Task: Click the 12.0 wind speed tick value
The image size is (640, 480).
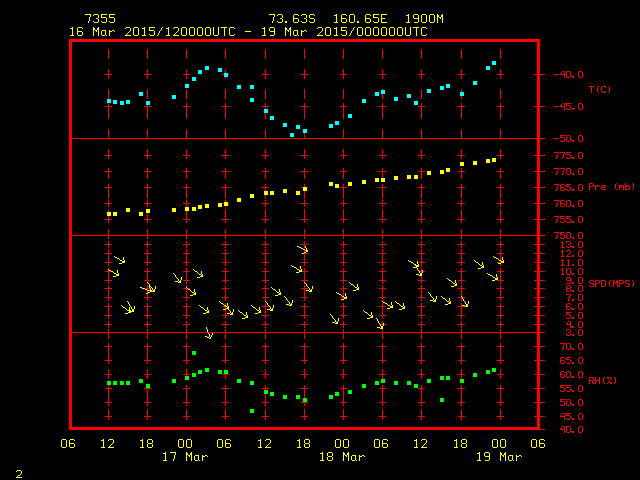Action: pos(571,254)
